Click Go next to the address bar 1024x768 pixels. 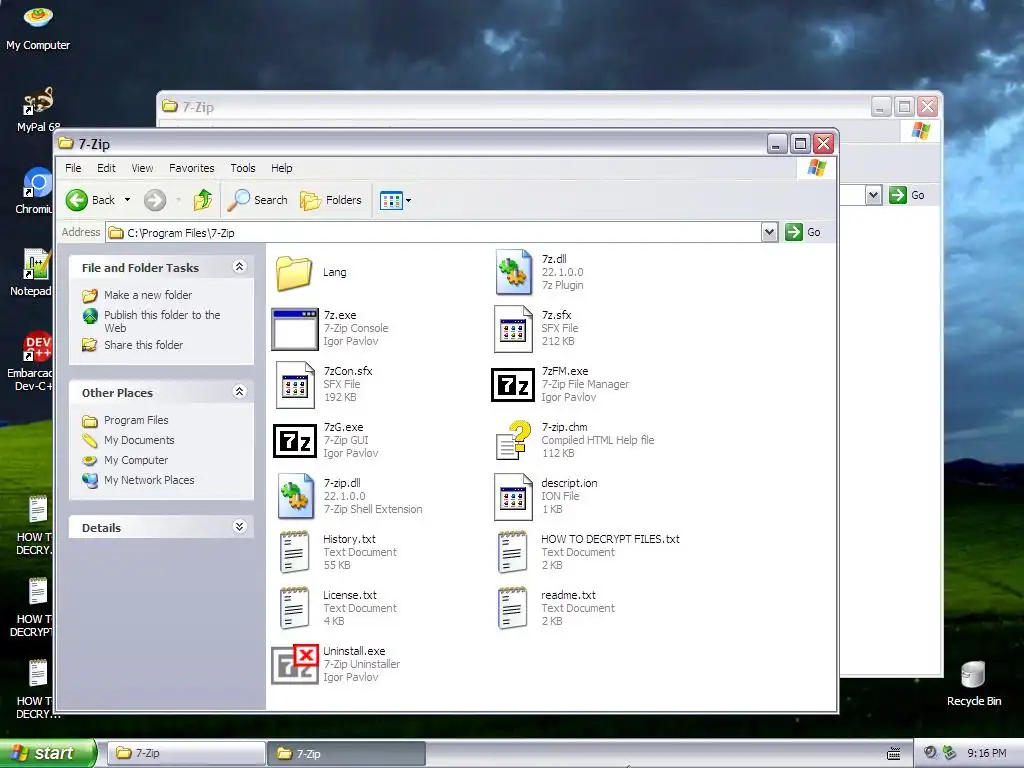click(803, 232)
